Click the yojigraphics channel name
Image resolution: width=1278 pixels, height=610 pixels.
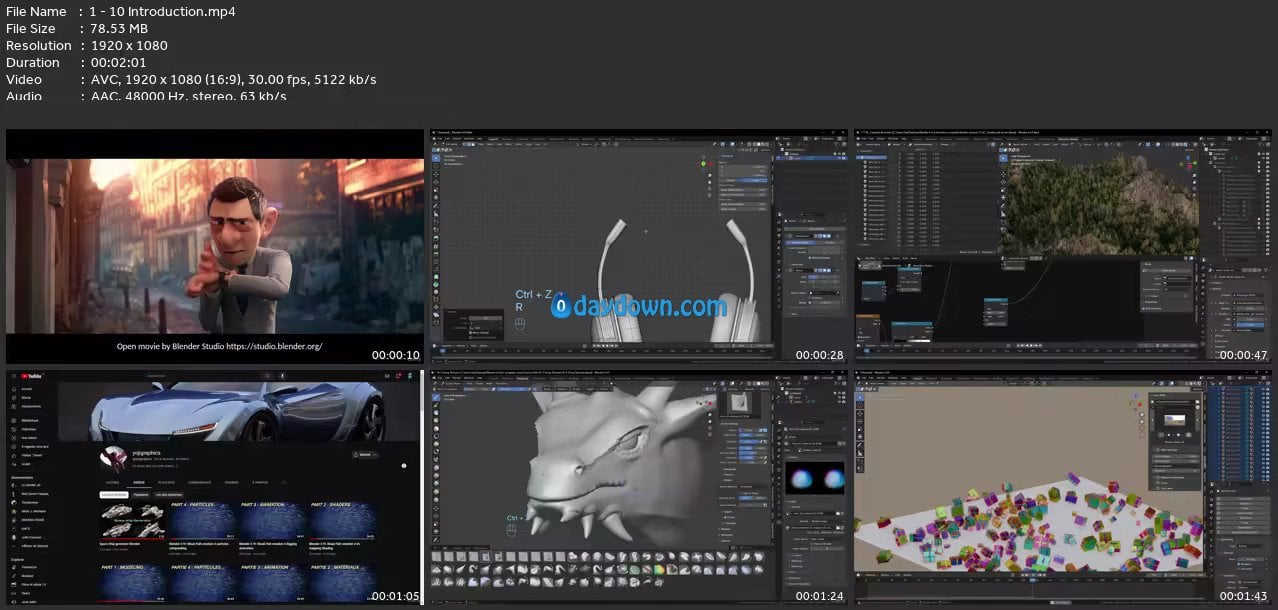pos(147,453)
